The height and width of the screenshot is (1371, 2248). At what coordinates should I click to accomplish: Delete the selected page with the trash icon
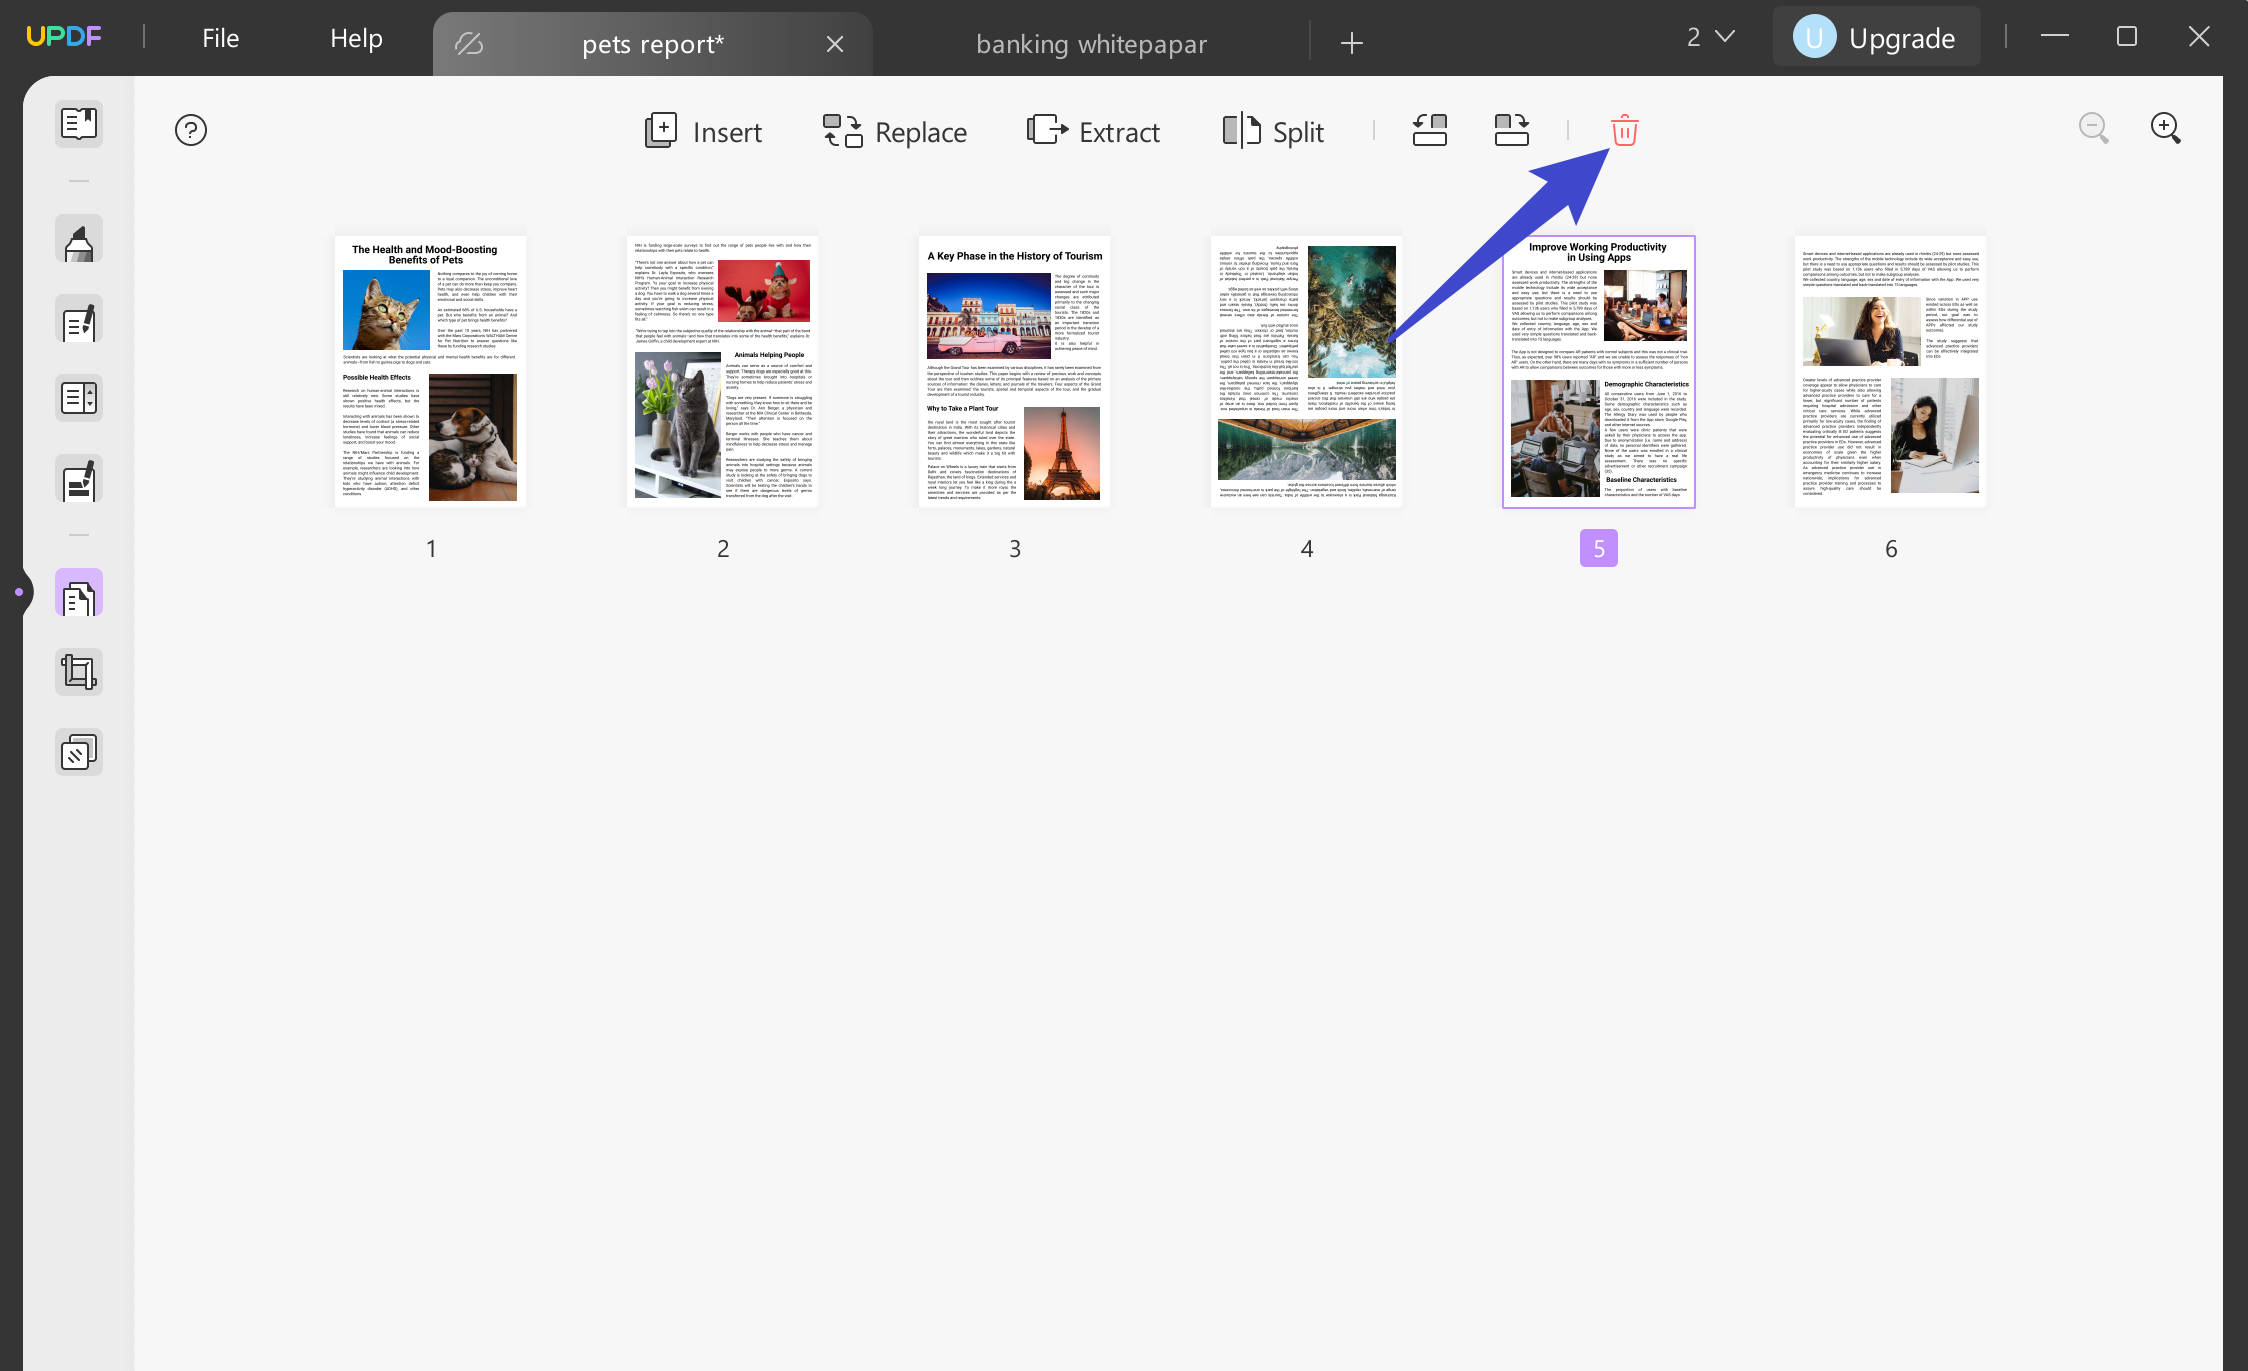(1621, 130)
